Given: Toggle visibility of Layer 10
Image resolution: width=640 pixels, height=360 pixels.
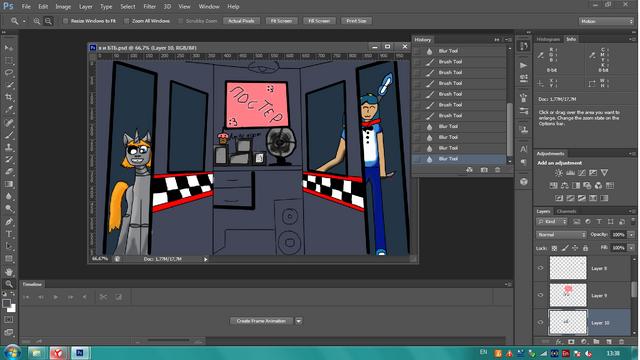Looking at the screenshot, I should coord(541,322).
